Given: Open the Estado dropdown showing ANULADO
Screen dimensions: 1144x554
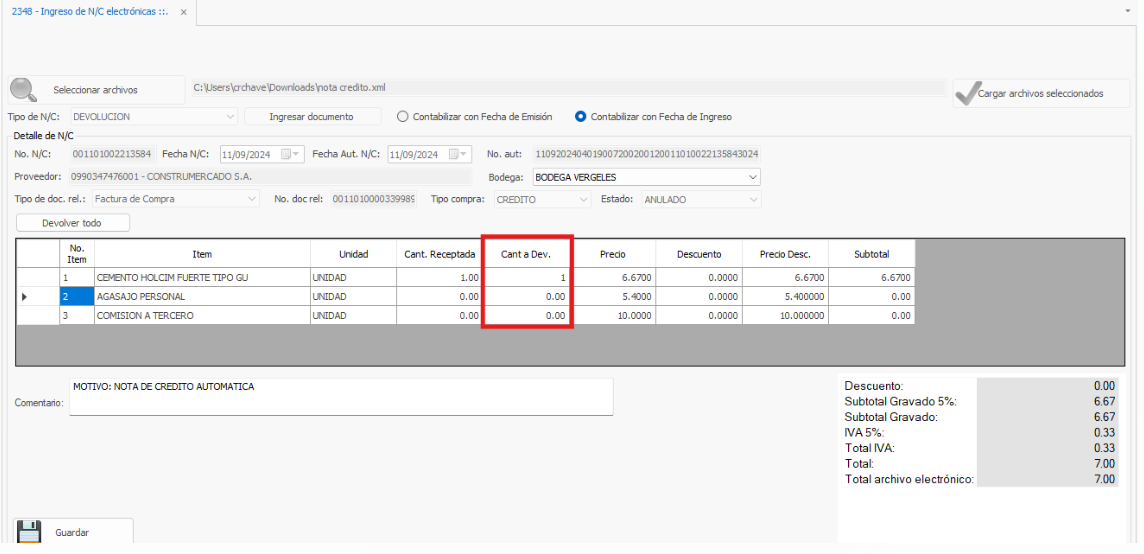Looking at the screenshot, I should point(752,199).
